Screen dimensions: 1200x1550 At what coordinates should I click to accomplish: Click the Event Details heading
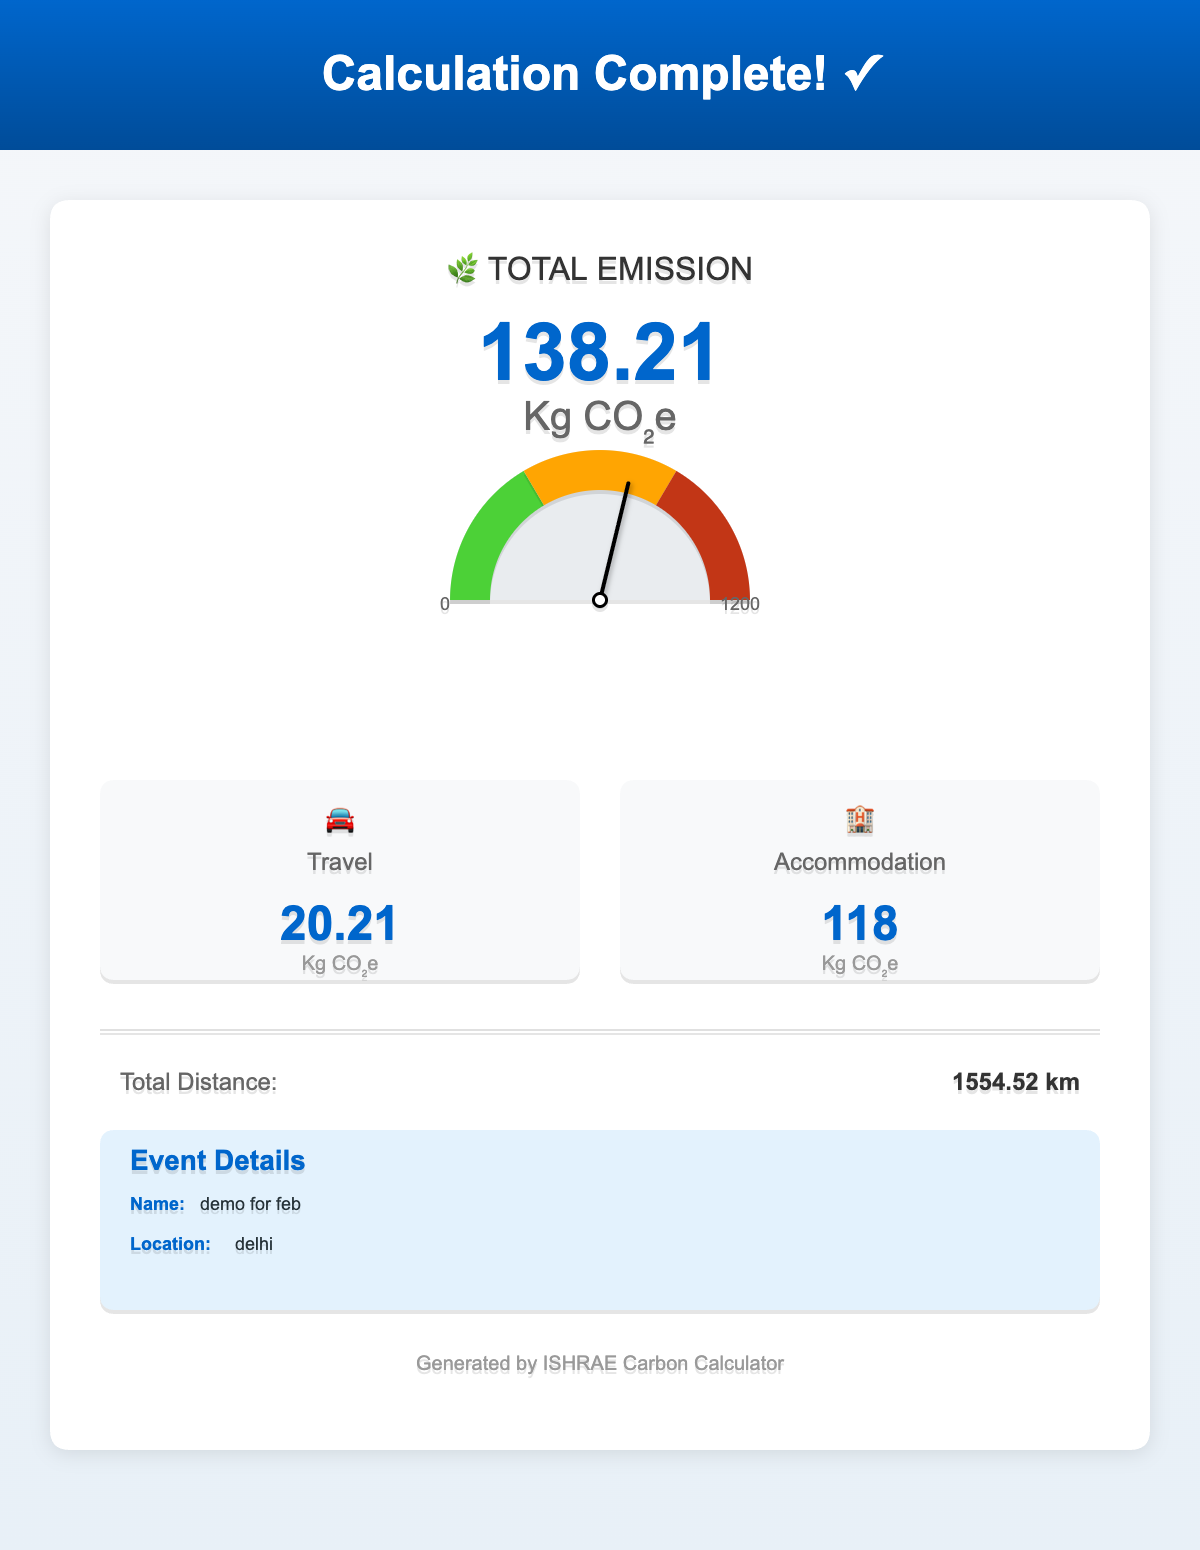tap(218, 1161)
